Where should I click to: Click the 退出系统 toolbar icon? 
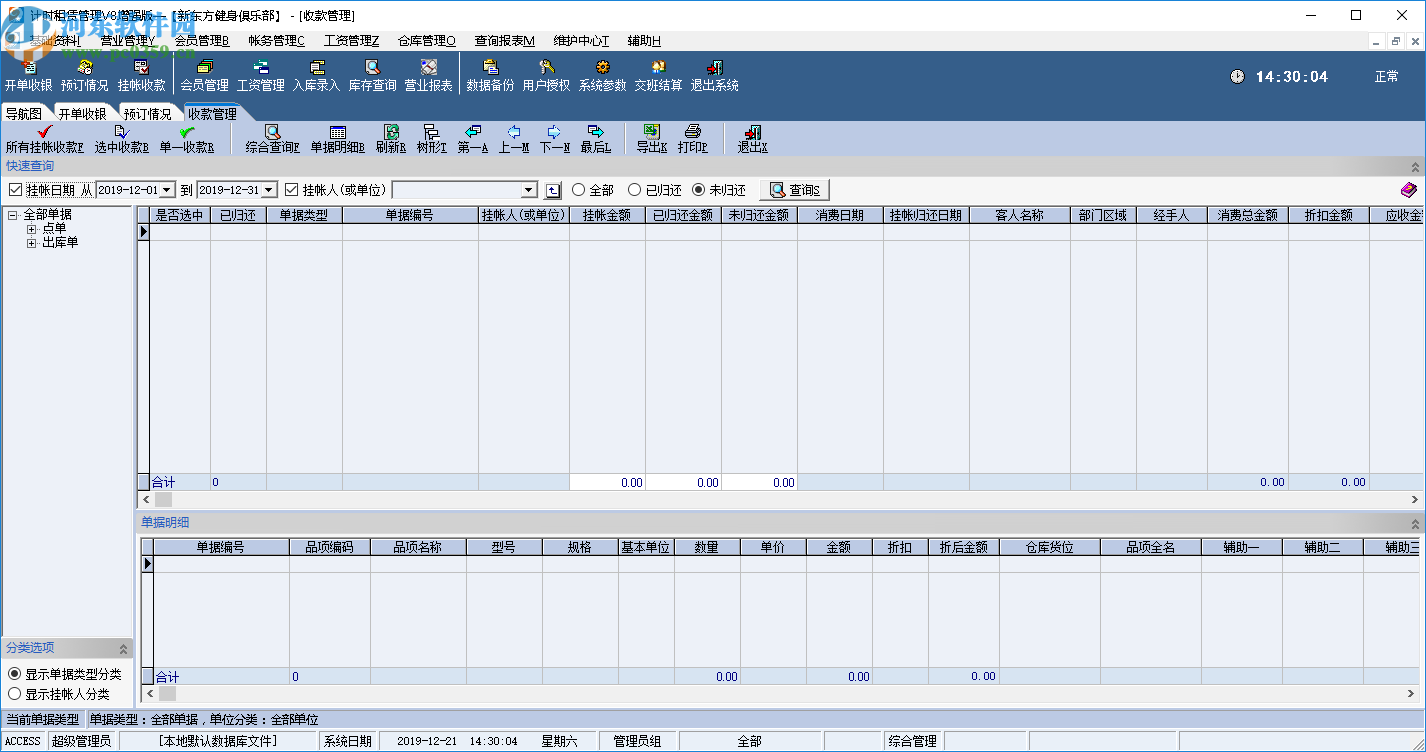coord(714,76)
